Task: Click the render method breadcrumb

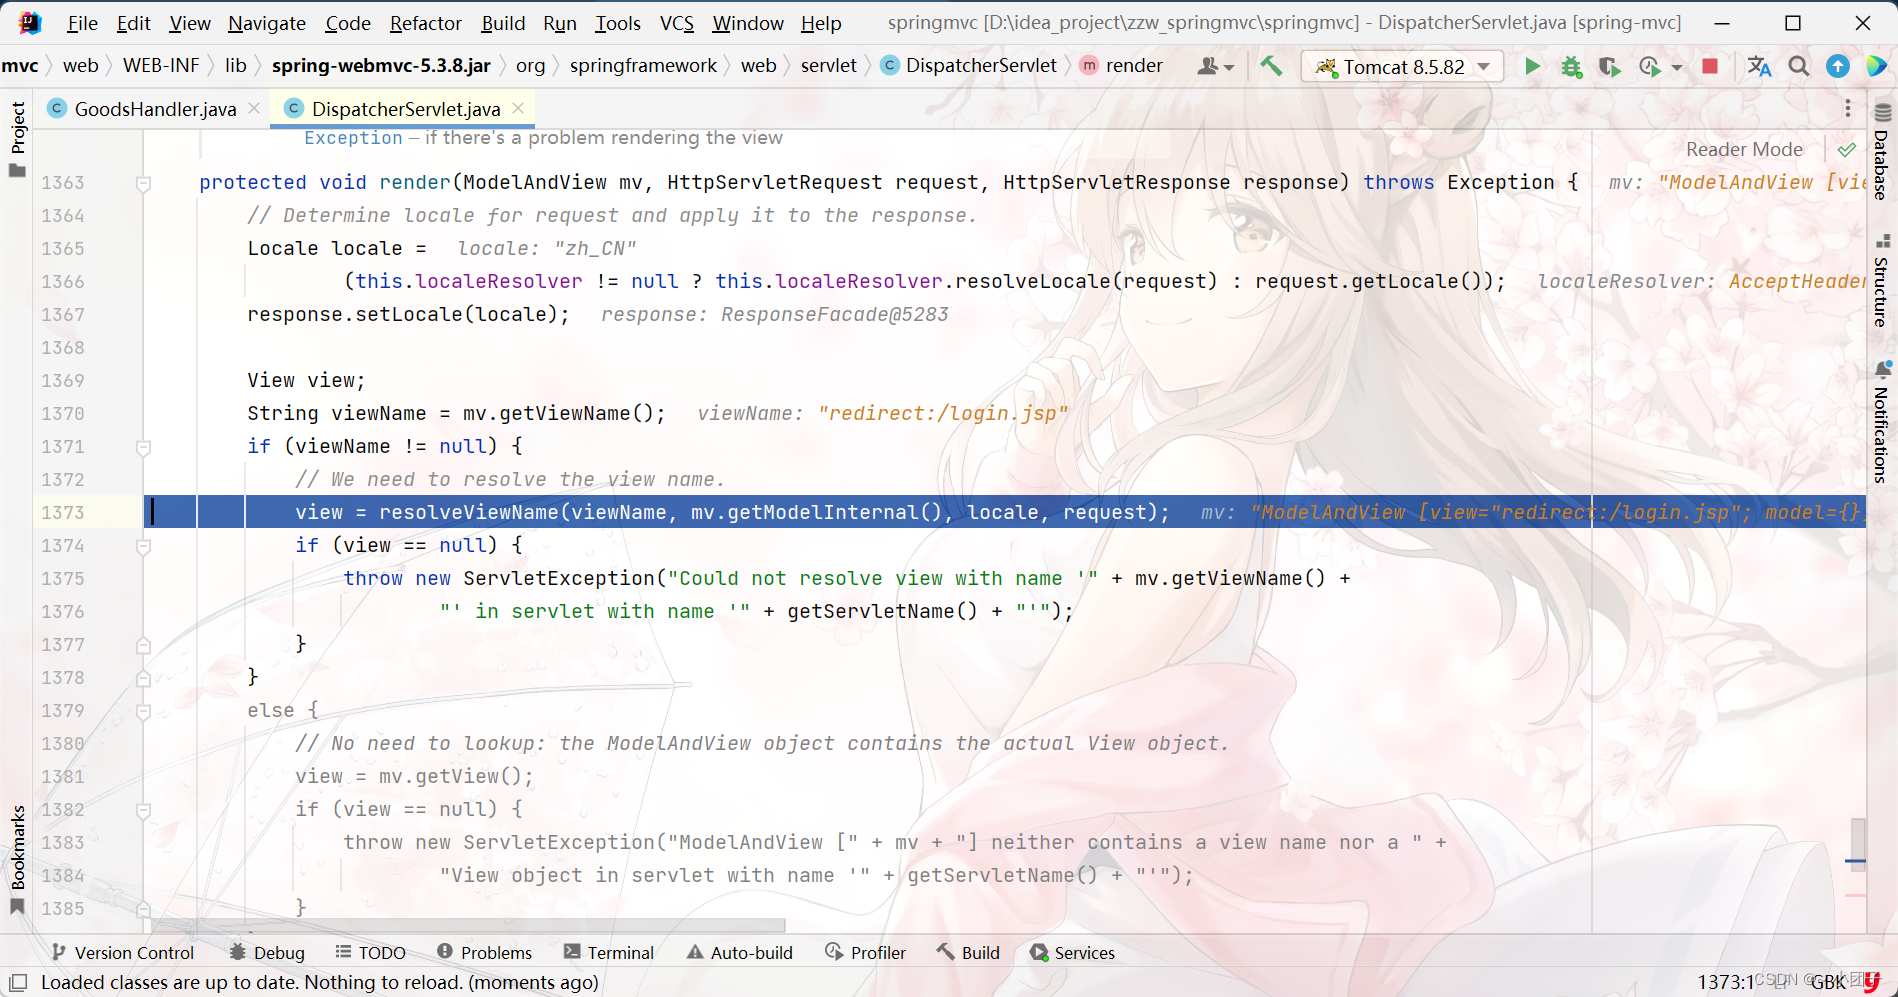Action: 1122,65
